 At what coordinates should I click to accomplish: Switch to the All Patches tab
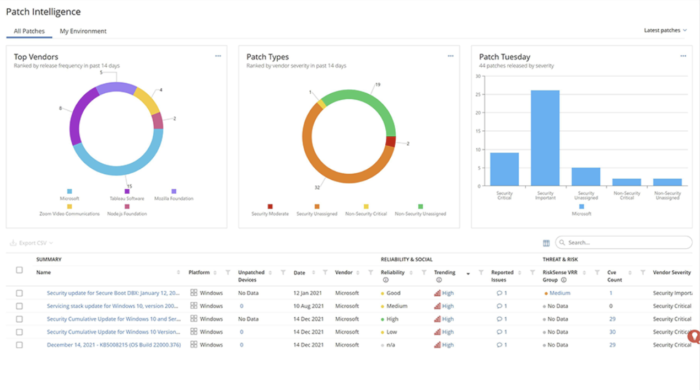(29, 31)
